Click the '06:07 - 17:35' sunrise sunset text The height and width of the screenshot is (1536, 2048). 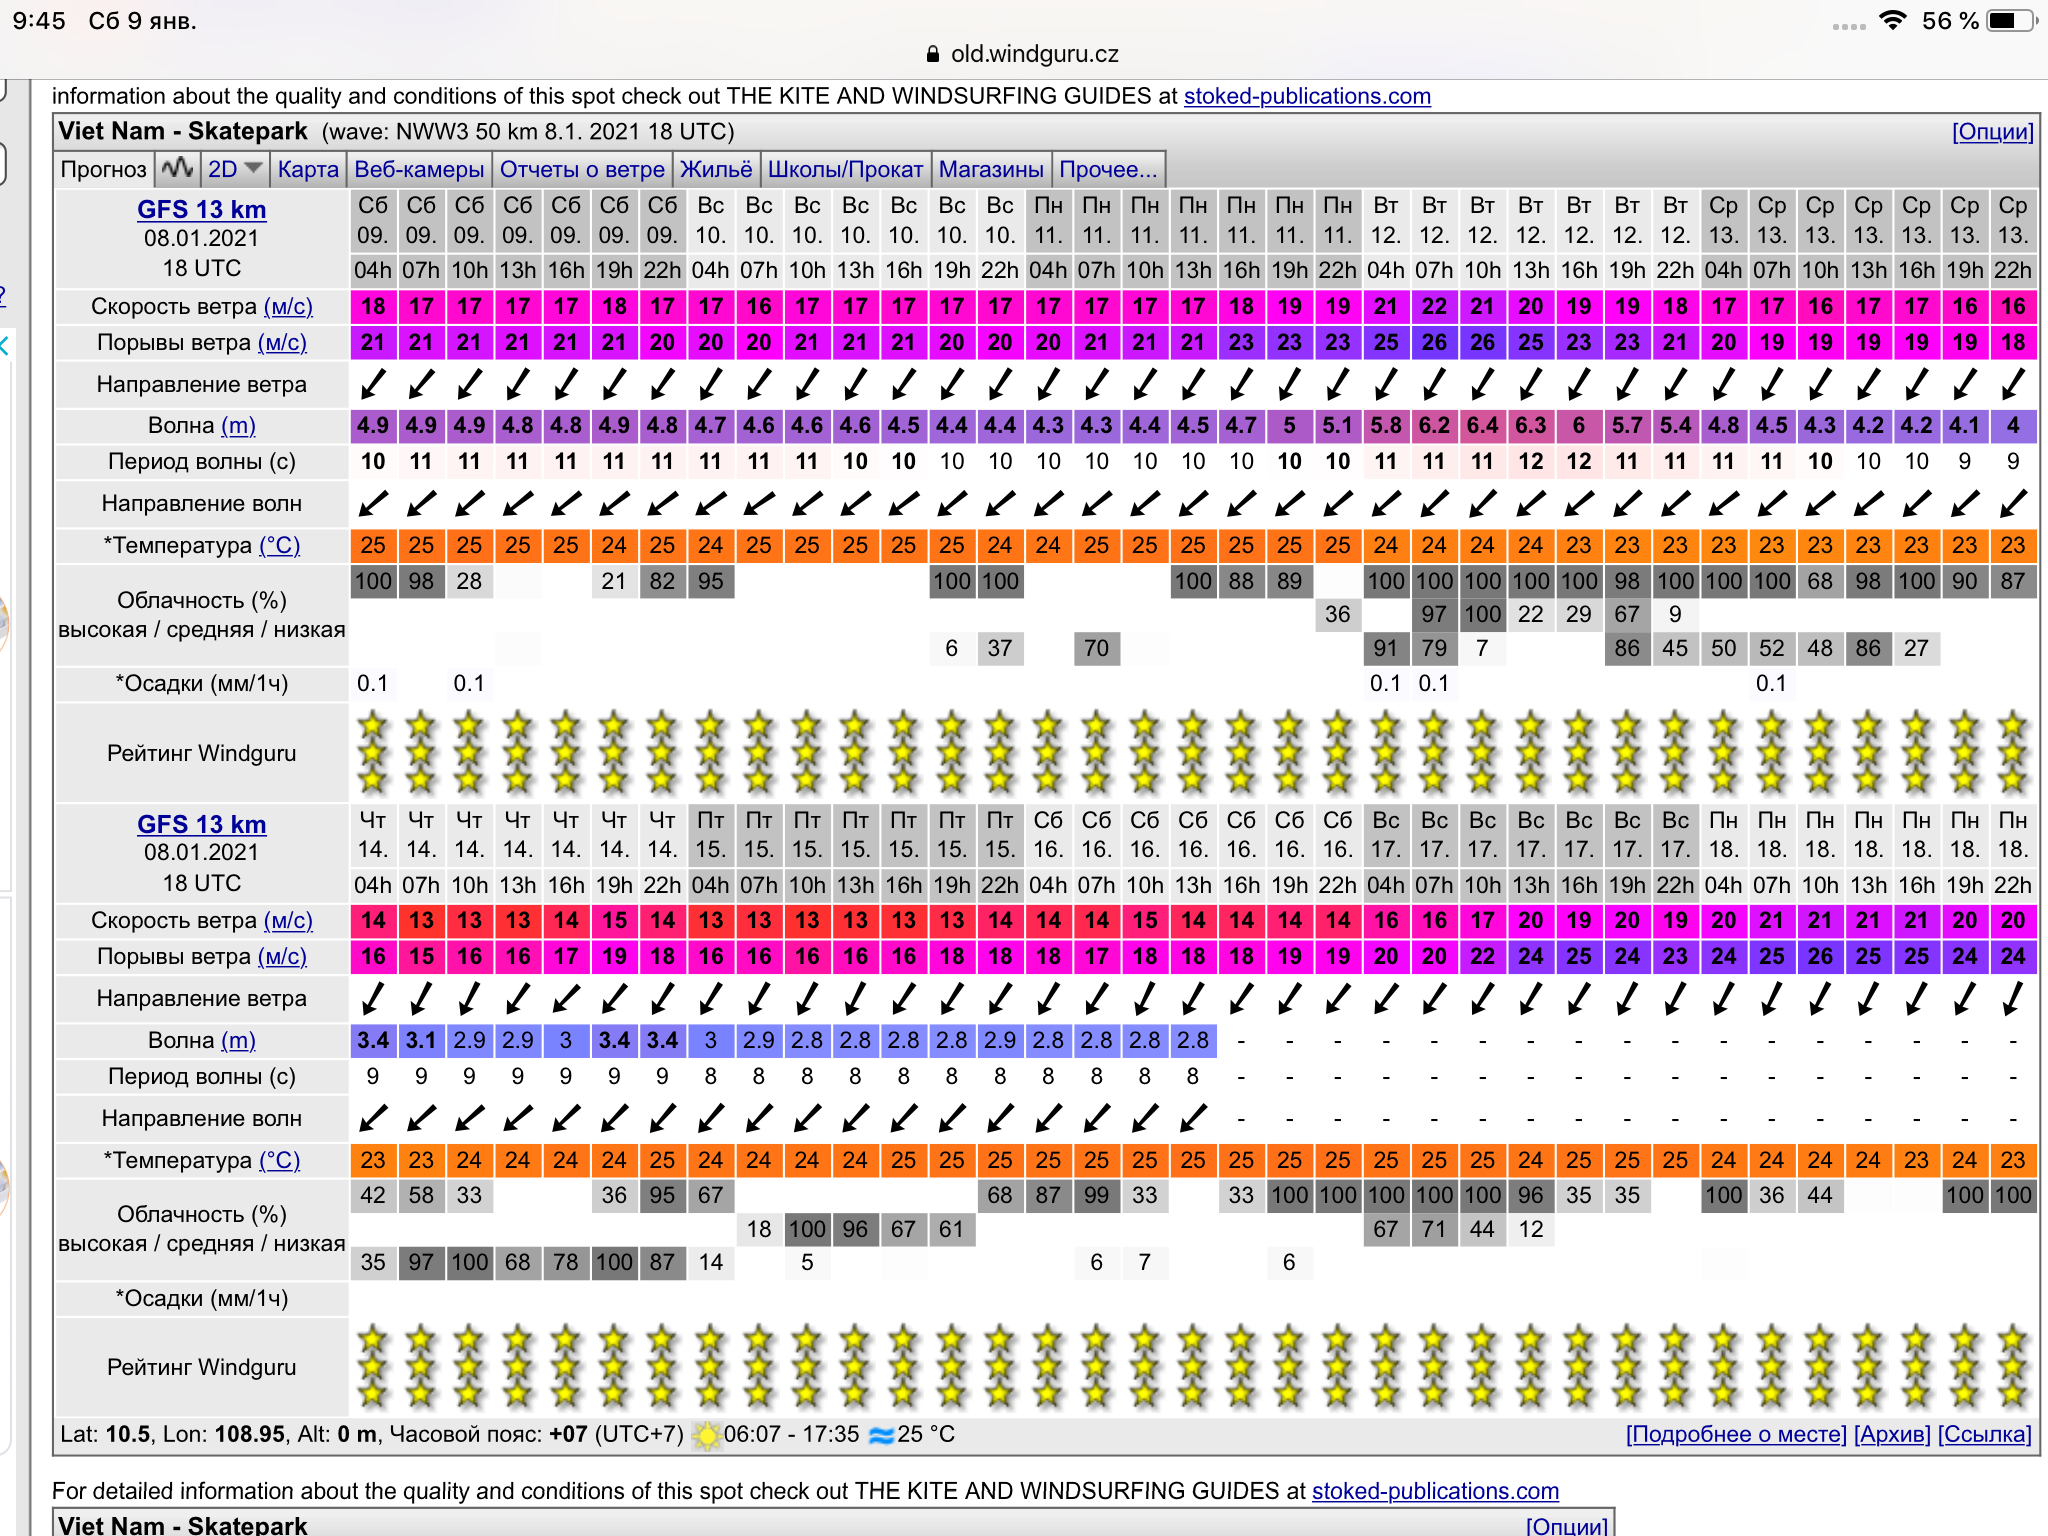pyautogui.click(x=791, y=1434)
